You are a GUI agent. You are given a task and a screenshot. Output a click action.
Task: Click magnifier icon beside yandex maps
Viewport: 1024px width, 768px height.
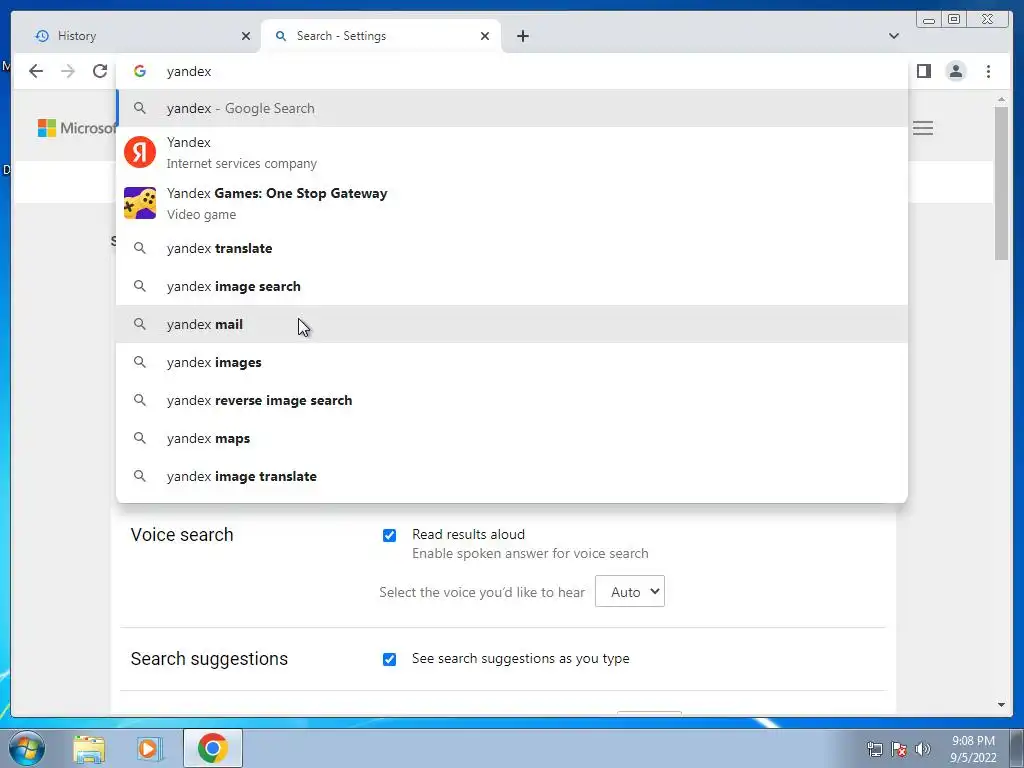tap(140, 438)
